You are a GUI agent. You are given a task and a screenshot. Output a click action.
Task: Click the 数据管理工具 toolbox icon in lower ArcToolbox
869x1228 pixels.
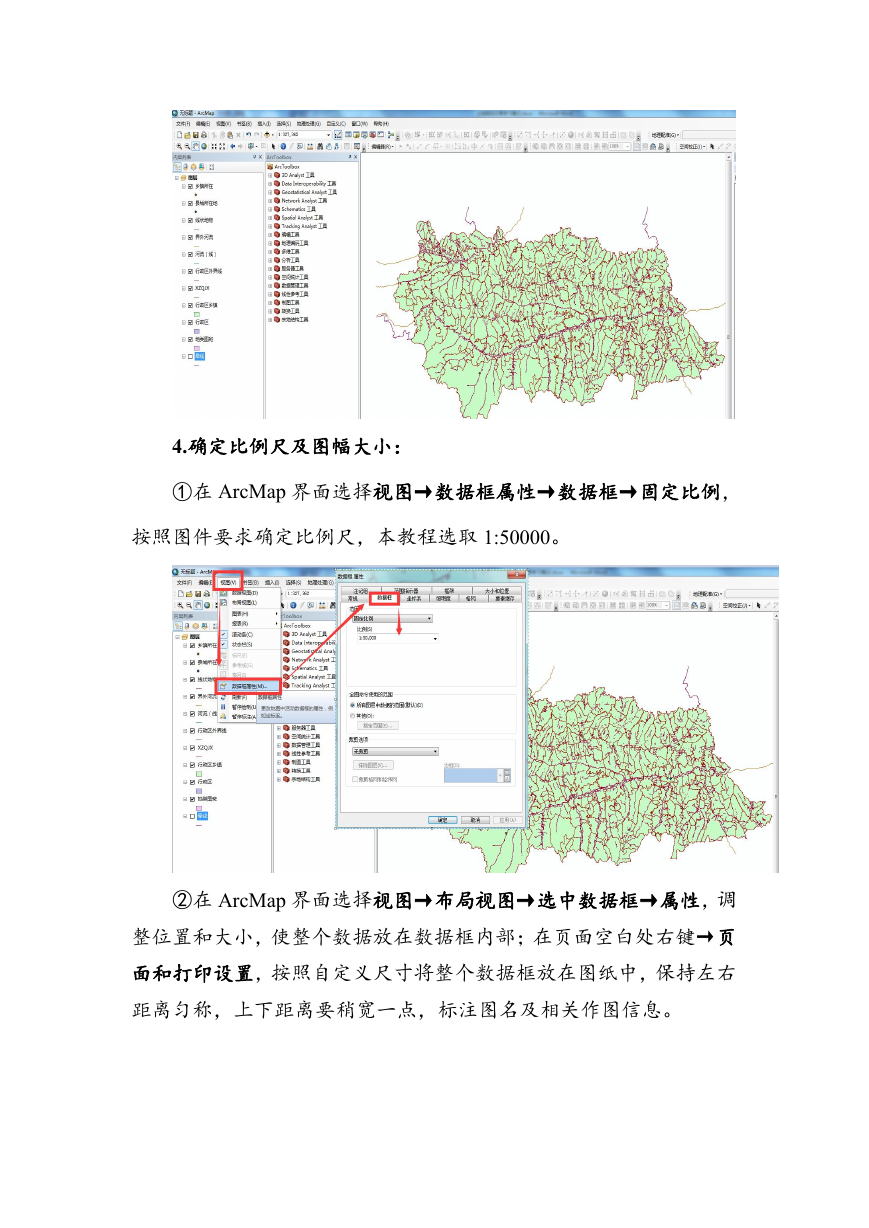click(286, 744)
